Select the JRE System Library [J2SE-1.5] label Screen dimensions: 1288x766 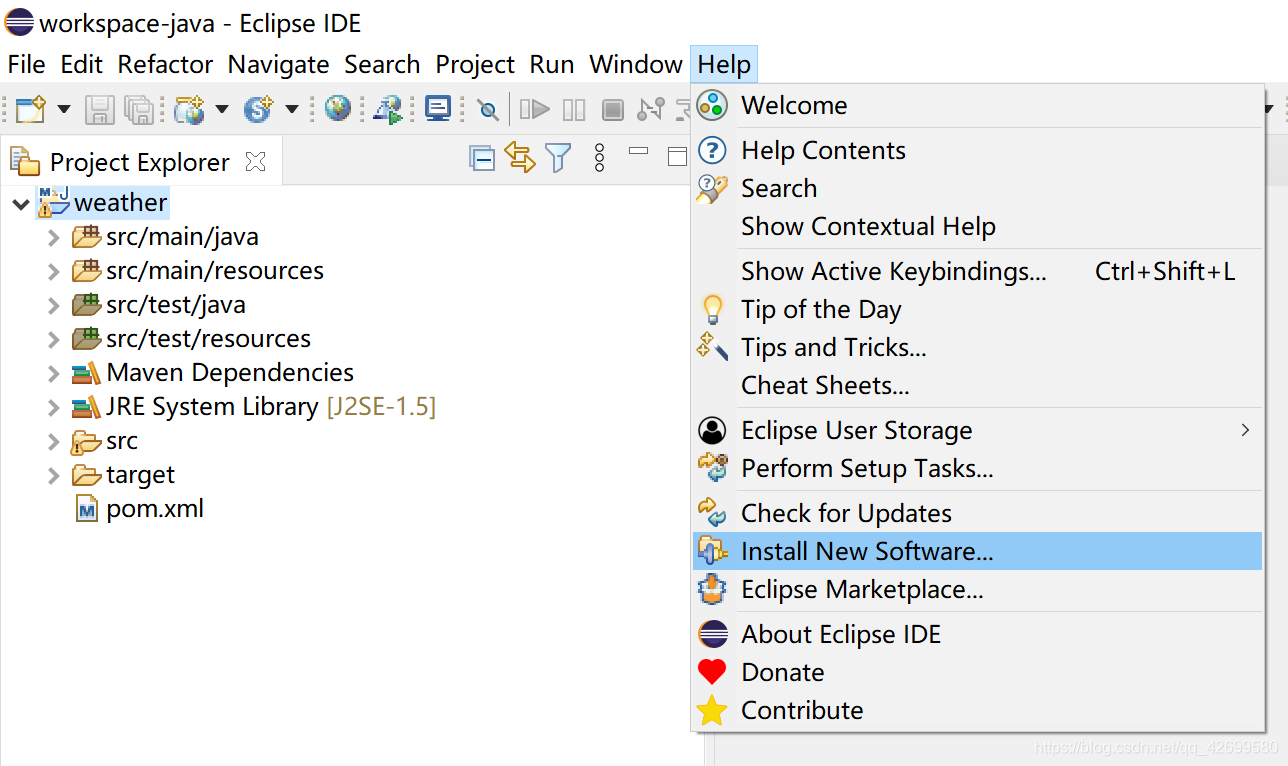271,407
